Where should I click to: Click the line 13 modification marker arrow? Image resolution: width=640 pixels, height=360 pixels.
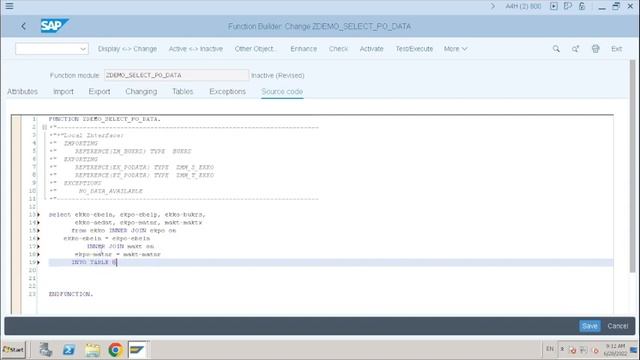pos(38,215)
